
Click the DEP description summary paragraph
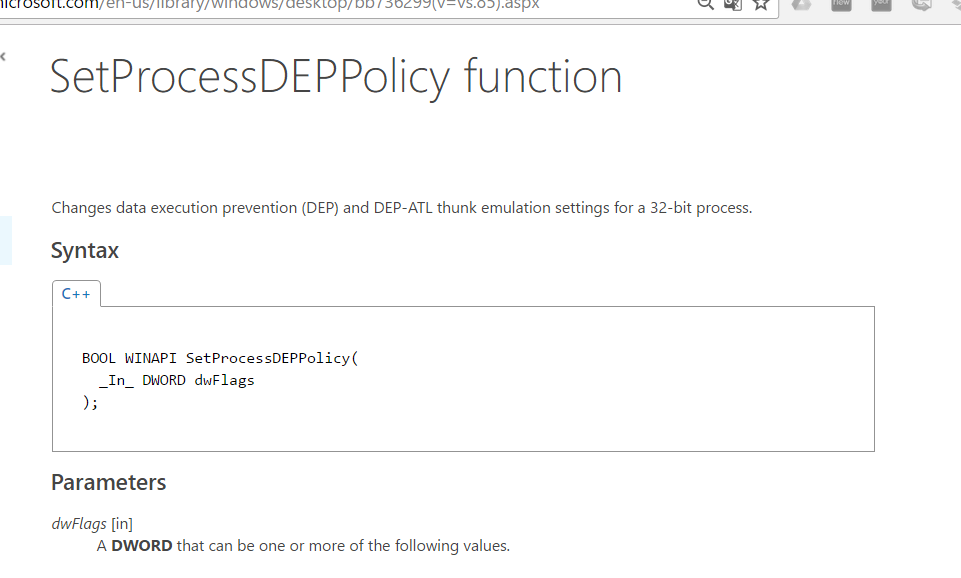(x=401, y=208)
